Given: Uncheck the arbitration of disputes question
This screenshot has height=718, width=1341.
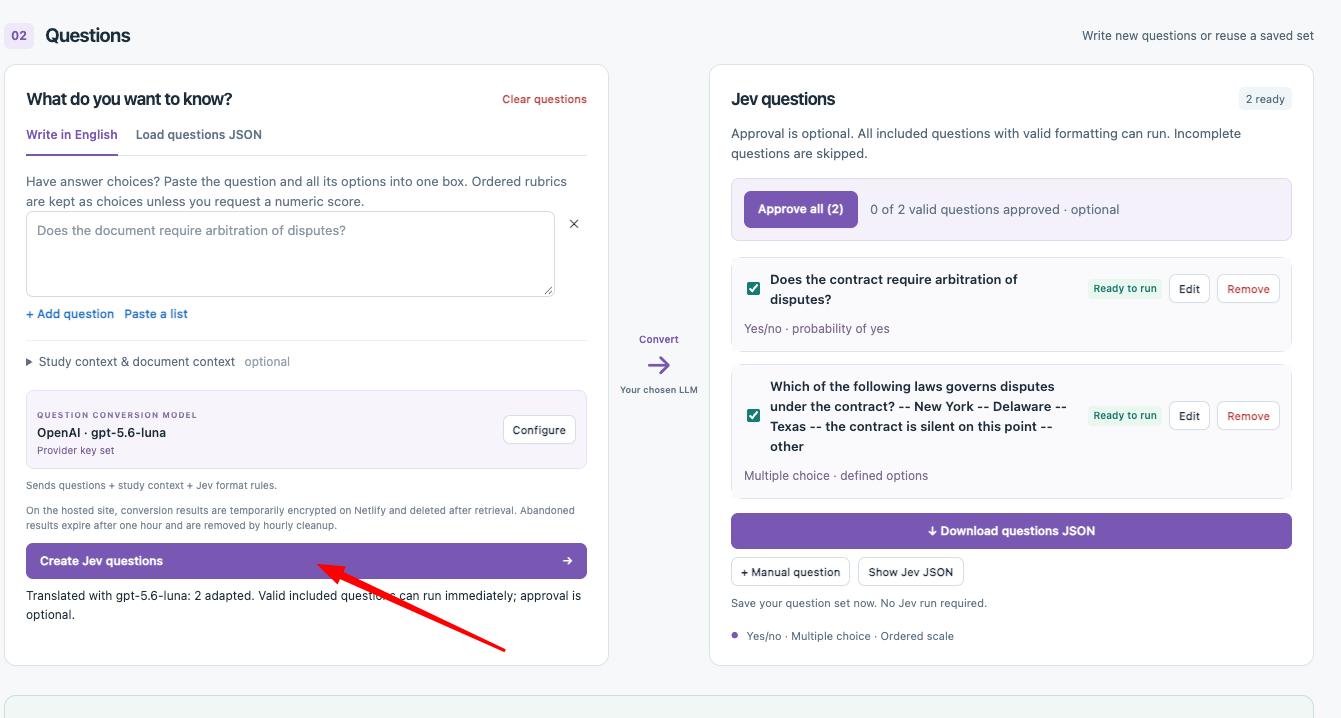Looking at the screenshot, I should point(754,289).
